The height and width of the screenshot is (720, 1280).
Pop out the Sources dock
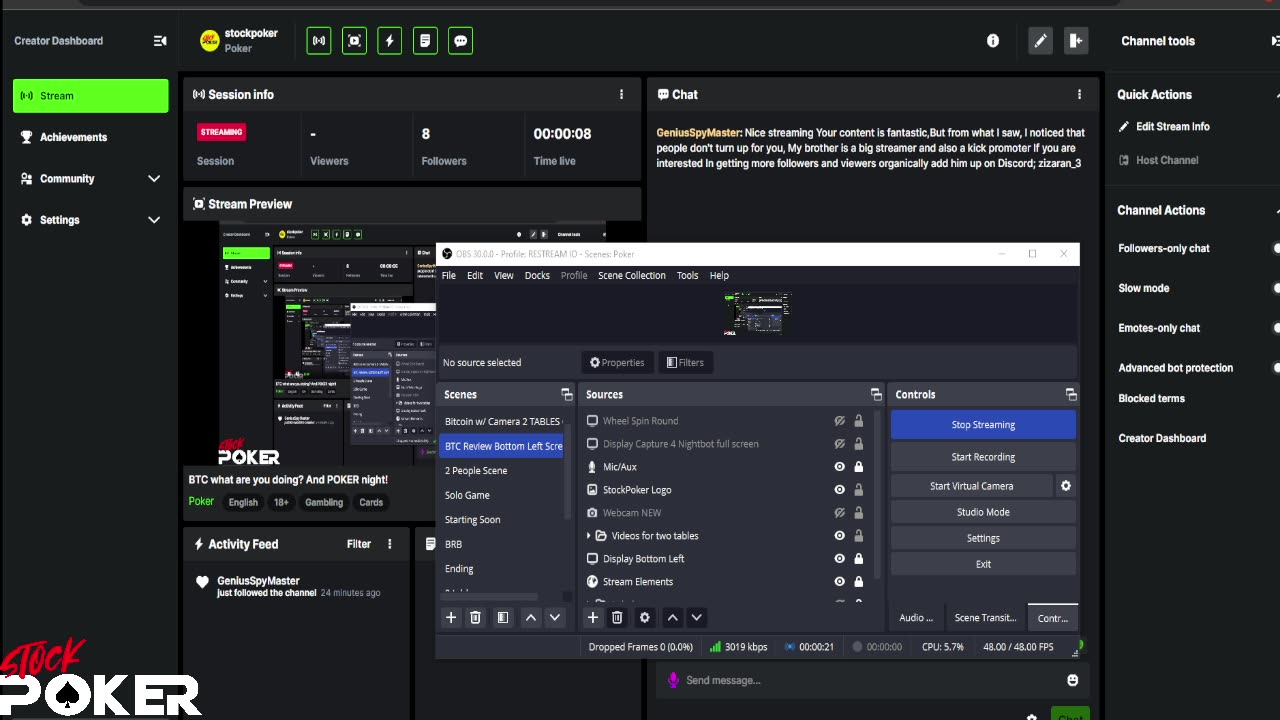(x=876, y=394)
